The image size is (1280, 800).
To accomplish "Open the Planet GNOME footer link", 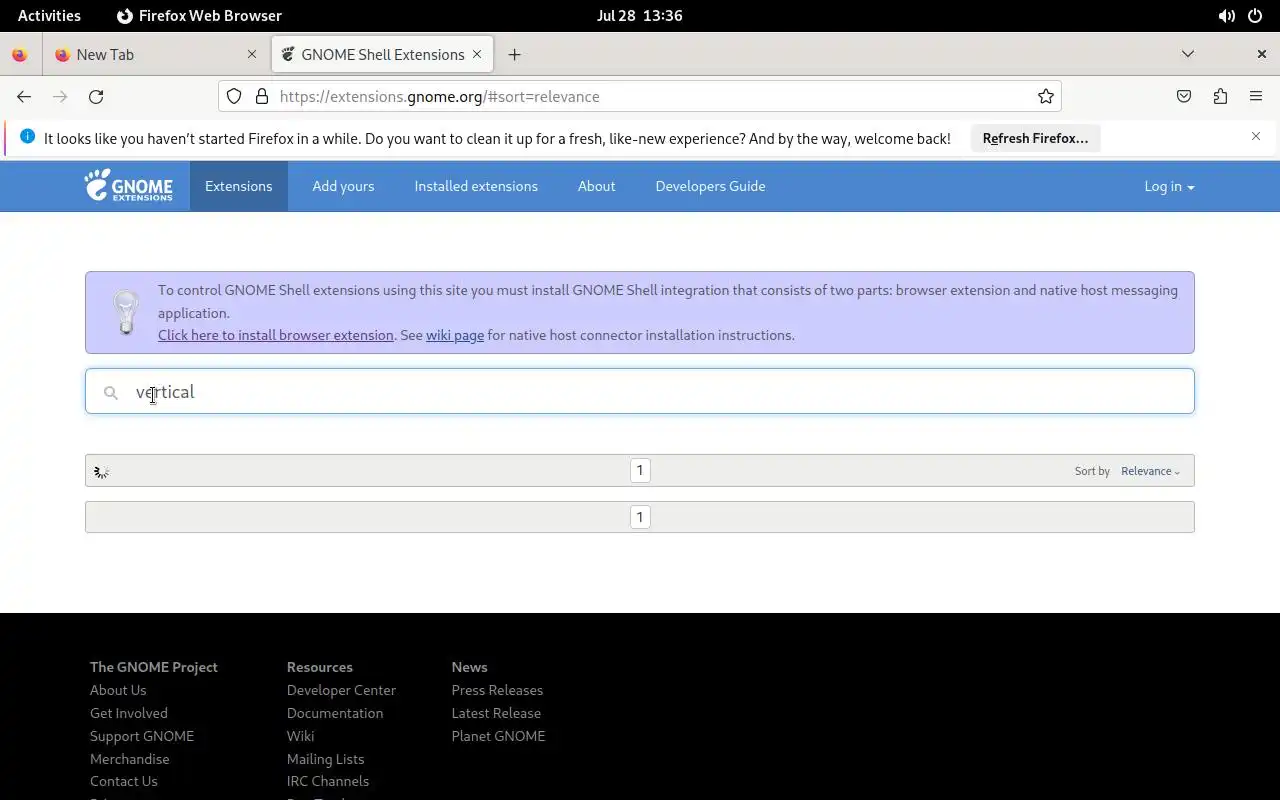I will (498, 736).
